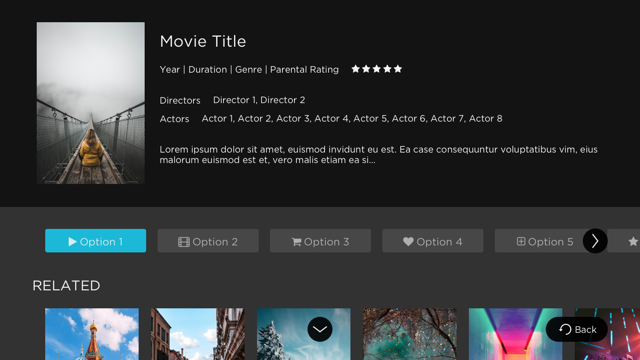The image size is (640, 360).
Task: Go back using the Back button
Action: click(577, 329)
